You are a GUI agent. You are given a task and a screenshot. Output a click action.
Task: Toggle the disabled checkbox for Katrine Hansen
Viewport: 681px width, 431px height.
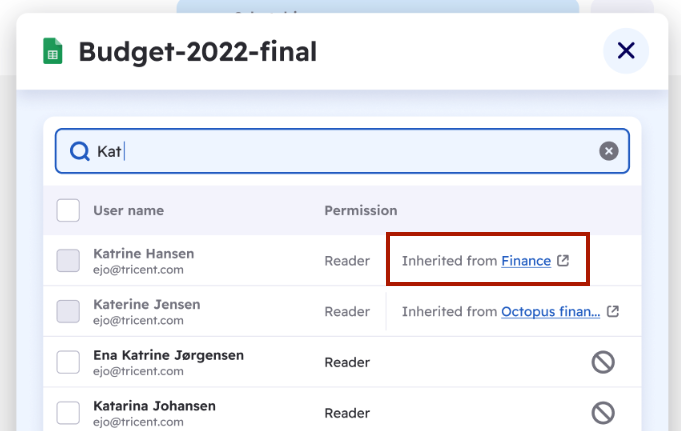[x=68, y=261]
